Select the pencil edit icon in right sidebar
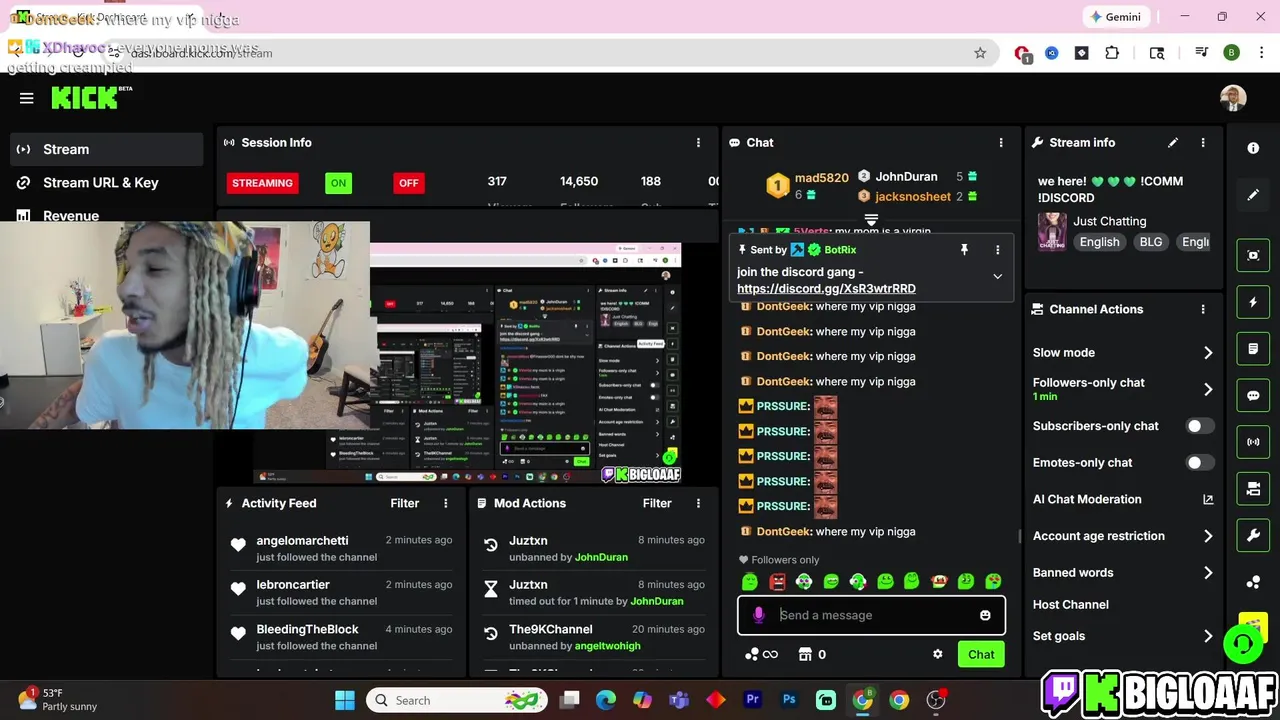1280x720 pixels. coord(1253,195)
